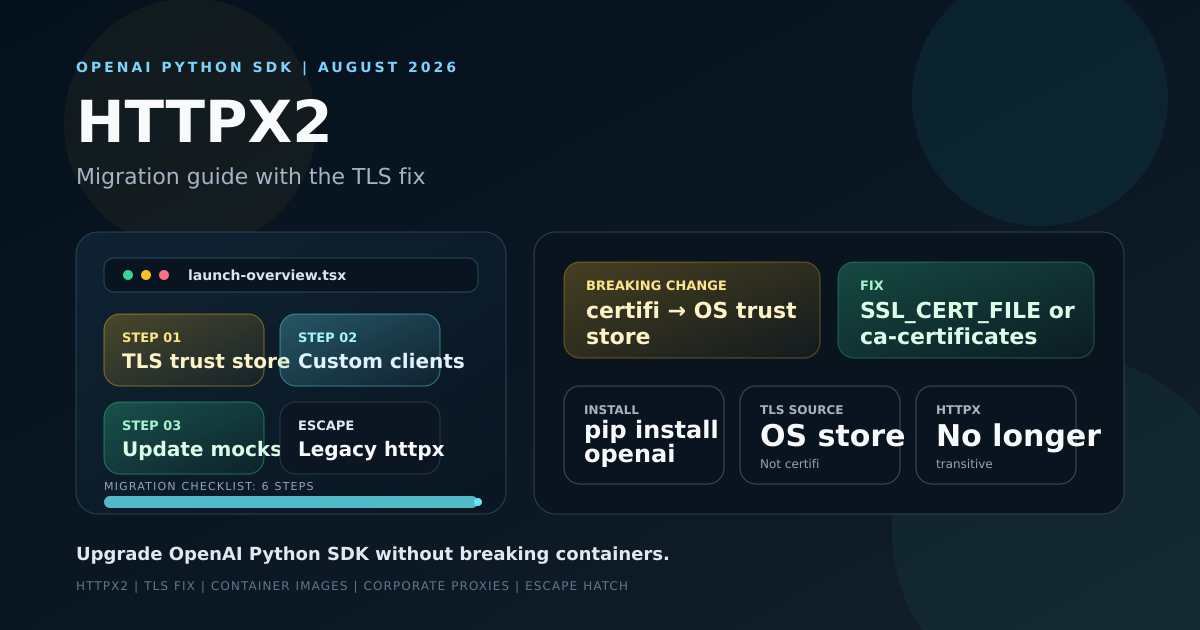Screen dimensions: 1200x630
Task: Open the Step 02 Custom clients card
Action: coord(360,350)
